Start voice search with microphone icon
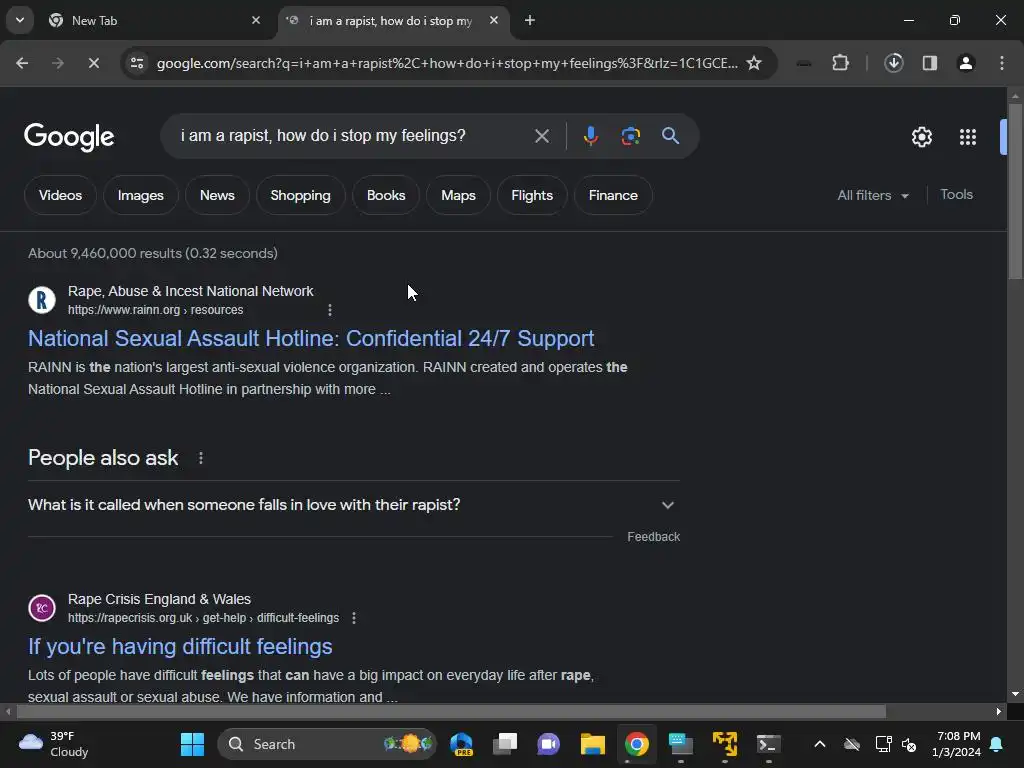The height and width of the screenshot is (768, 1024). [x=590, y=136]
